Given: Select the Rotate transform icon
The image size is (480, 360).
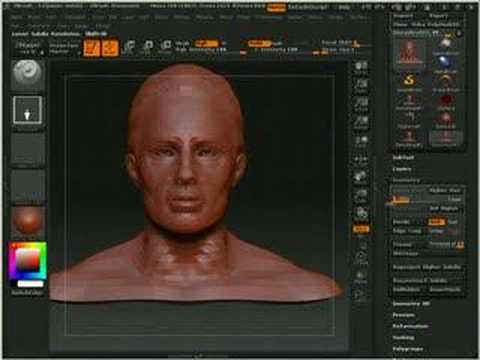Looking at the screenshot, I should [165, 48].
